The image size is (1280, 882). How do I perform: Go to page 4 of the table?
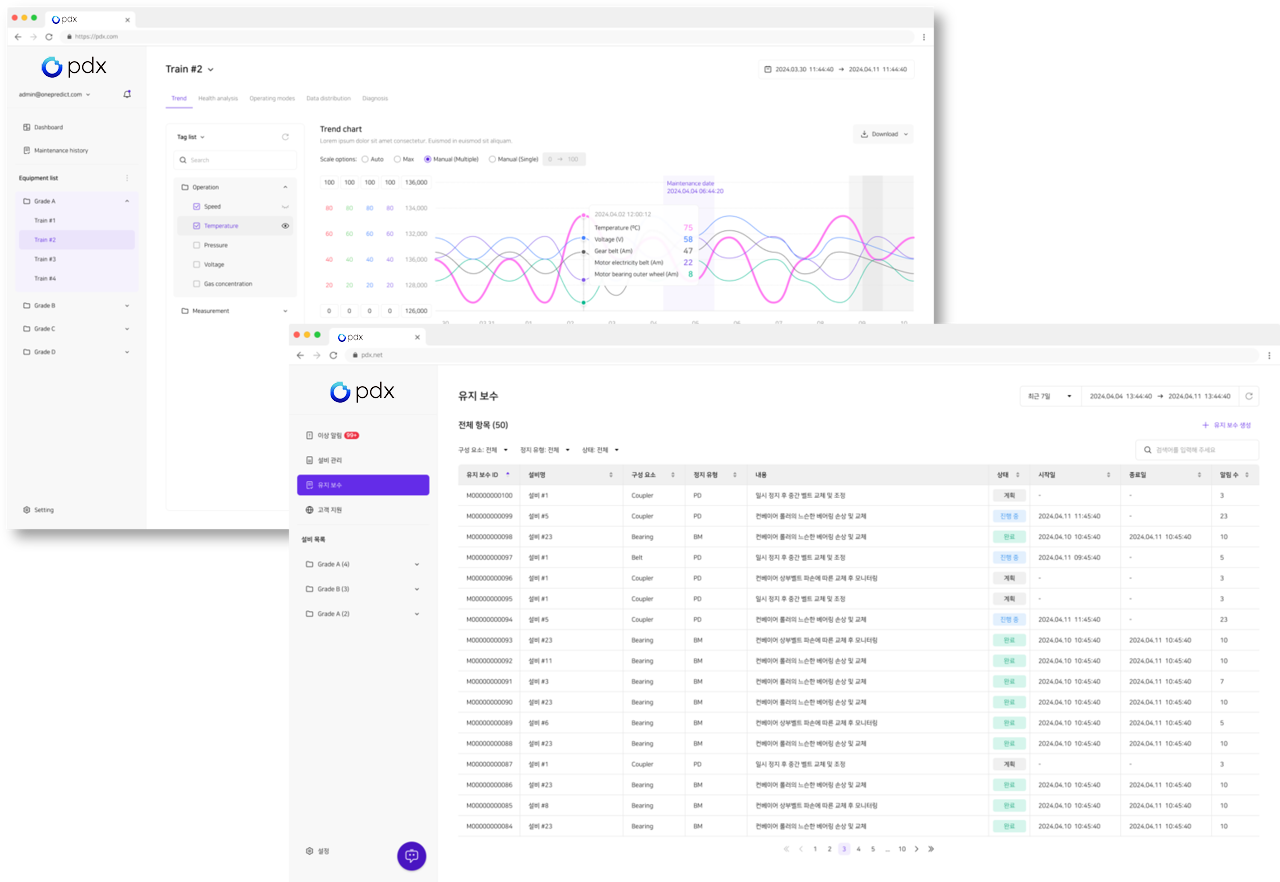[x=858, y=849]
